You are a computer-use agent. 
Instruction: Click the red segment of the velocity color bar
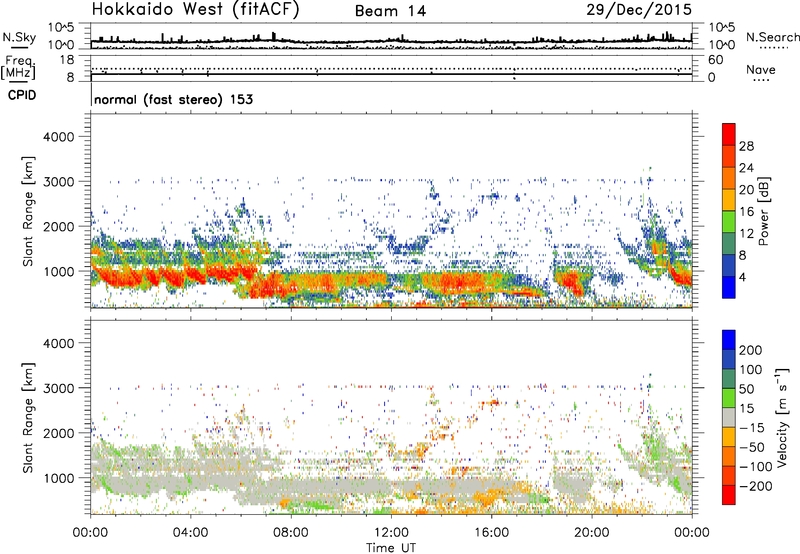[x=729, y=495]
